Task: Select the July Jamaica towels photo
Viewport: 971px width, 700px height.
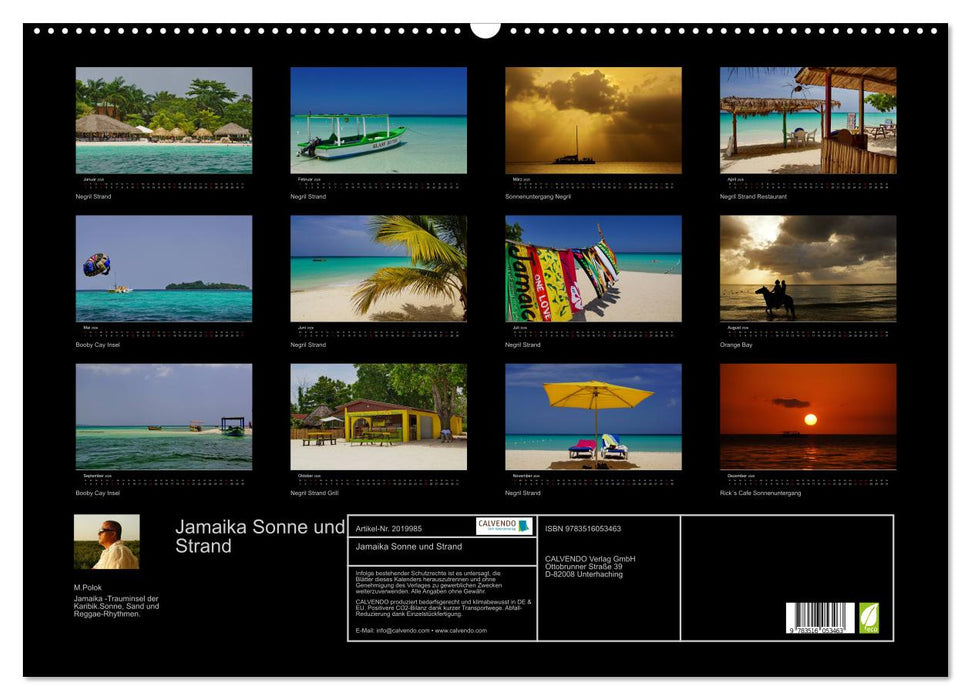Action: 590,266
